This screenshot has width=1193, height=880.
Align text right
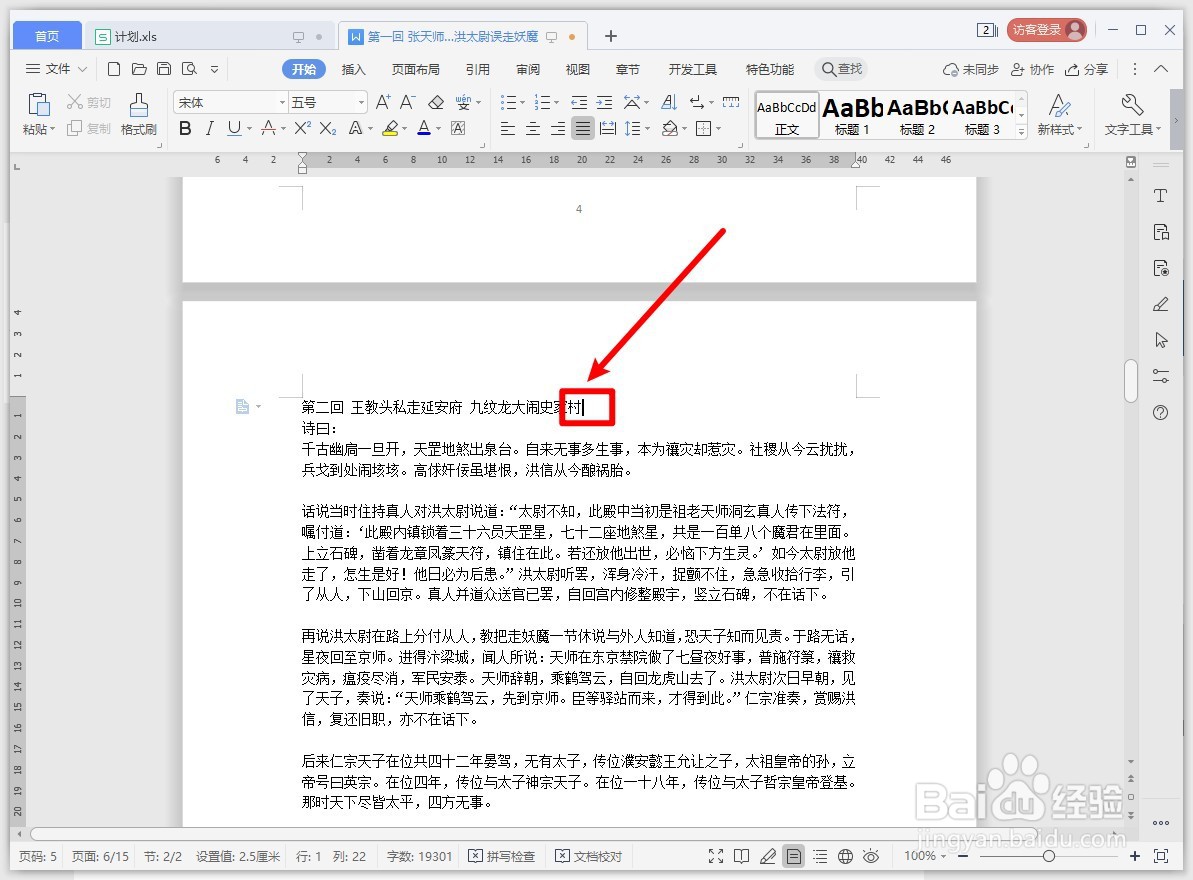coord(558,129)
